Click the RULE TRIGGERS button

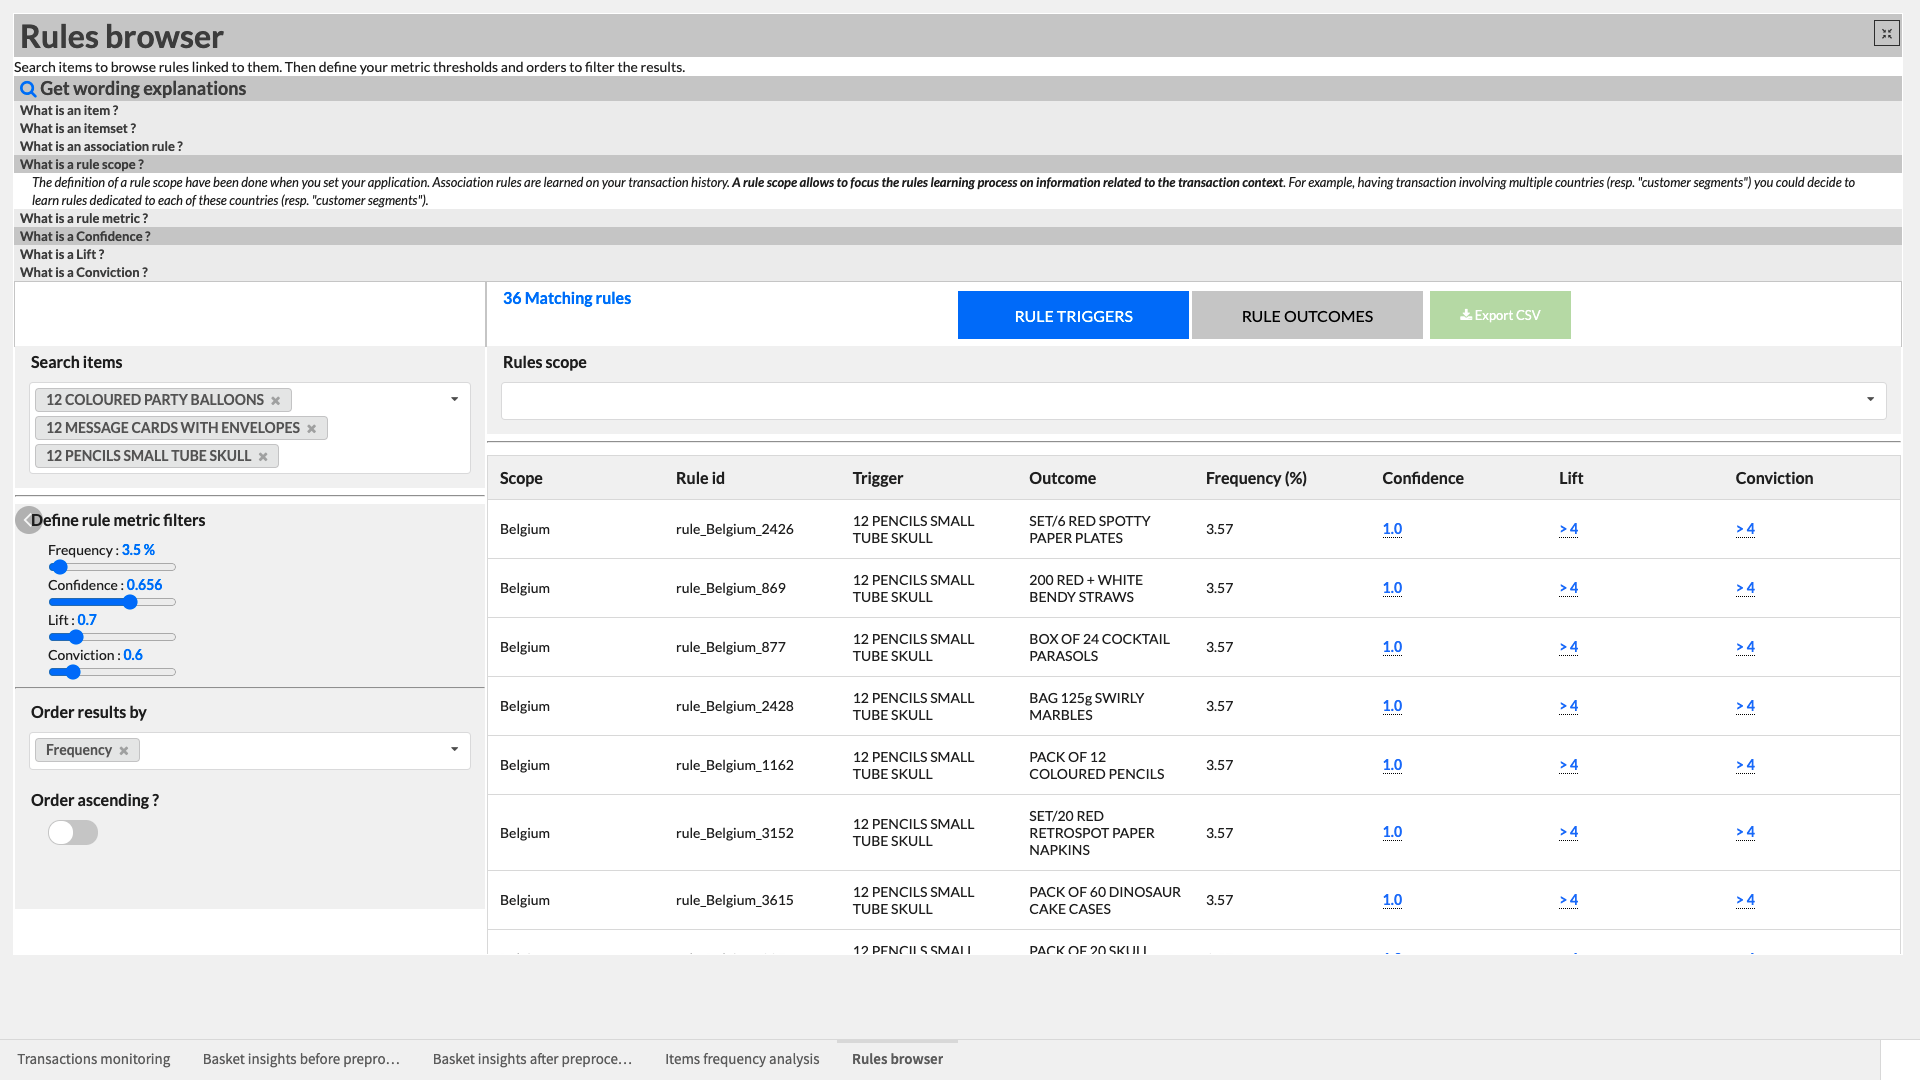point(1073,315)
